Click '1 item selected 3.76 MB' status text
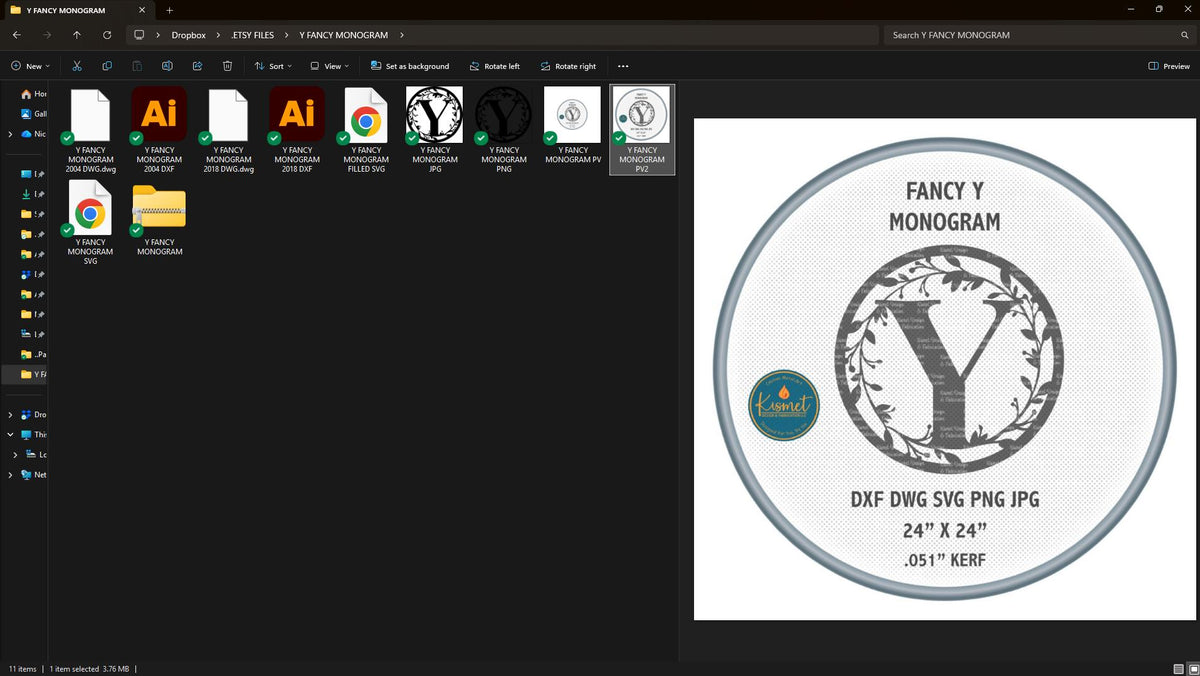This screenshot has height=676, width=1200. click(88, 668)
